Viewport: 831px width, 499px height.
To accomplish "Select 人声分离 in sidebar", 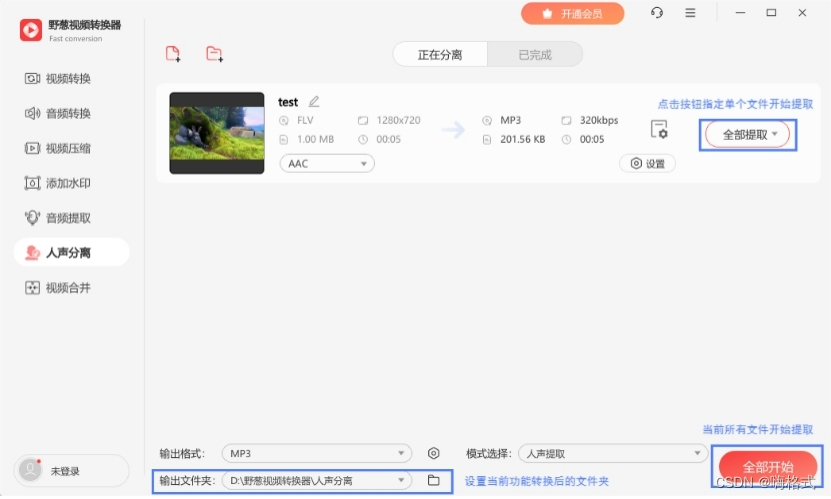I will 72,252.
